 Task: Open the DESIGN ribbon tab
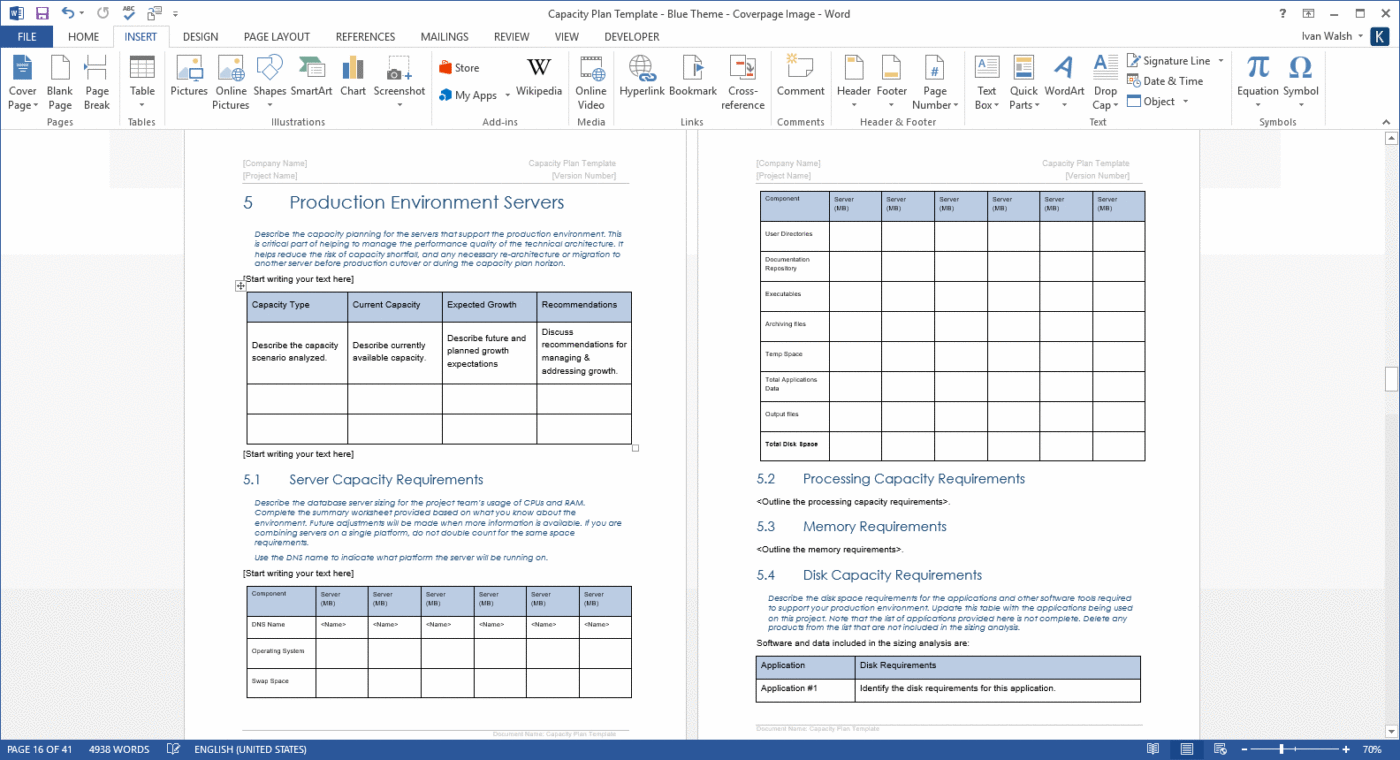coord(200,36)
